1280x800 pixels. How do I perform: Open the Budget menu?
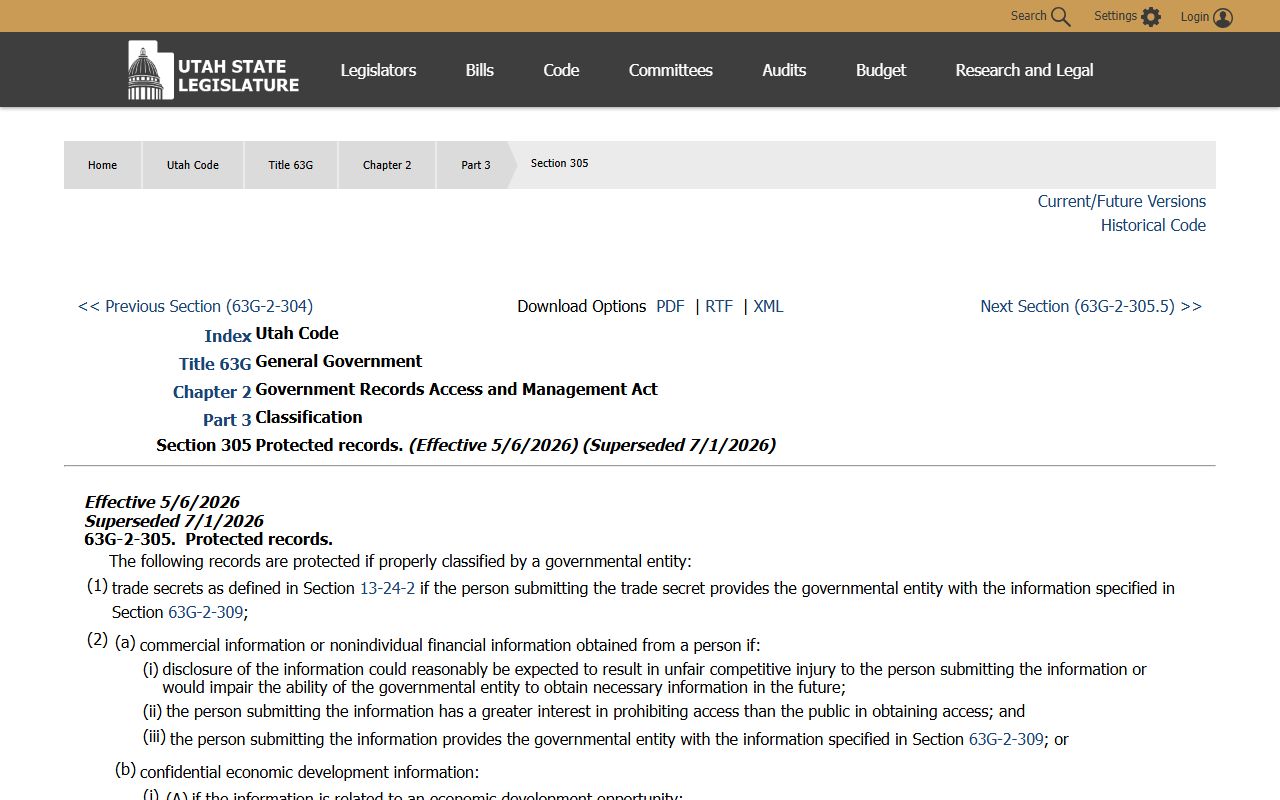(x=881, y=70)
